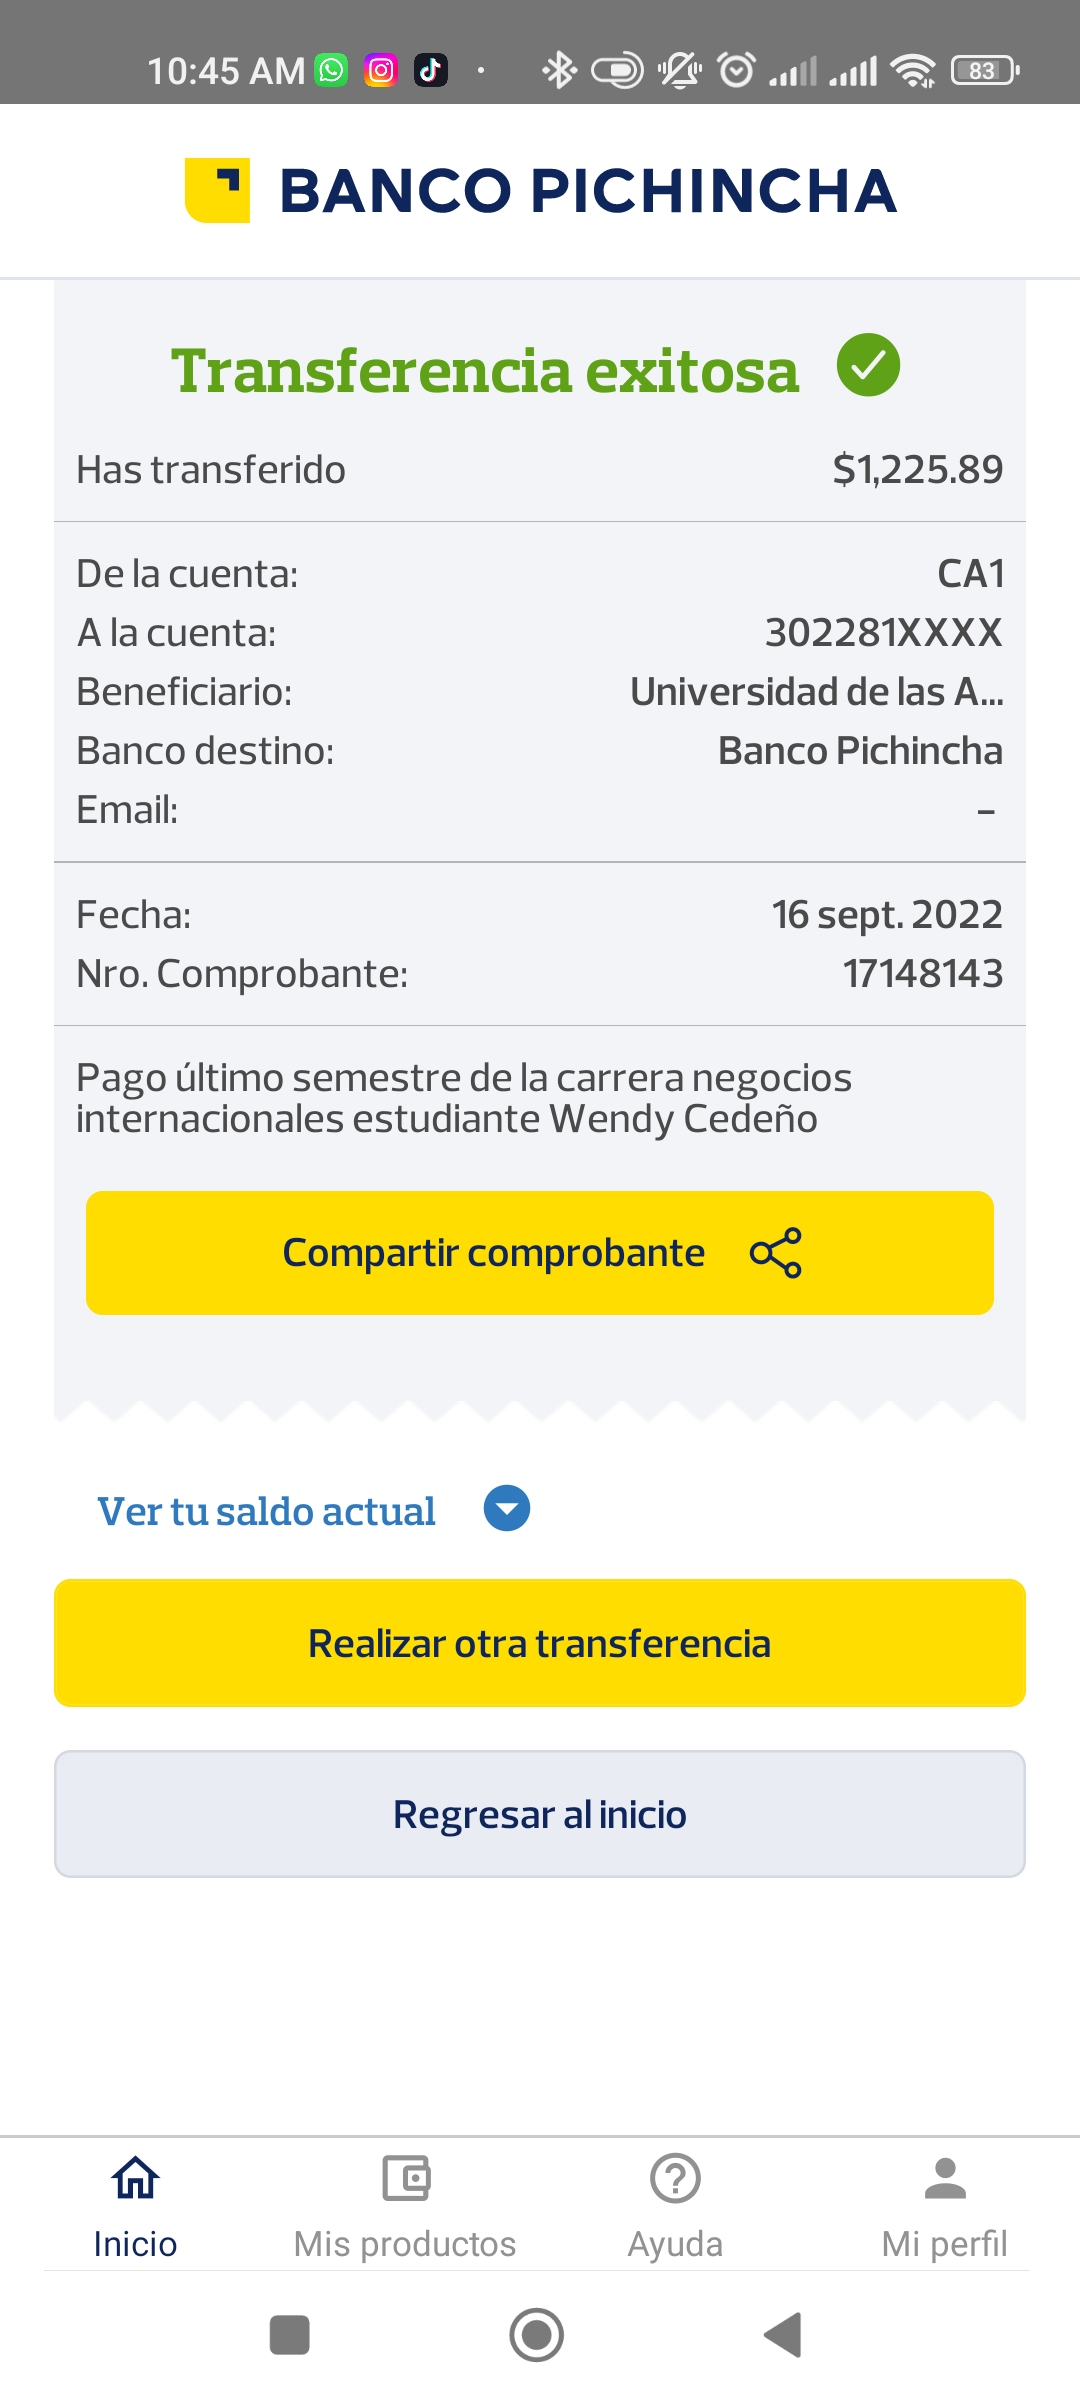Image resolution: width=1080 pixels, height=2400 pixels.
Task: Tap the Instagram status bar icon
Action: click(381, 70)
